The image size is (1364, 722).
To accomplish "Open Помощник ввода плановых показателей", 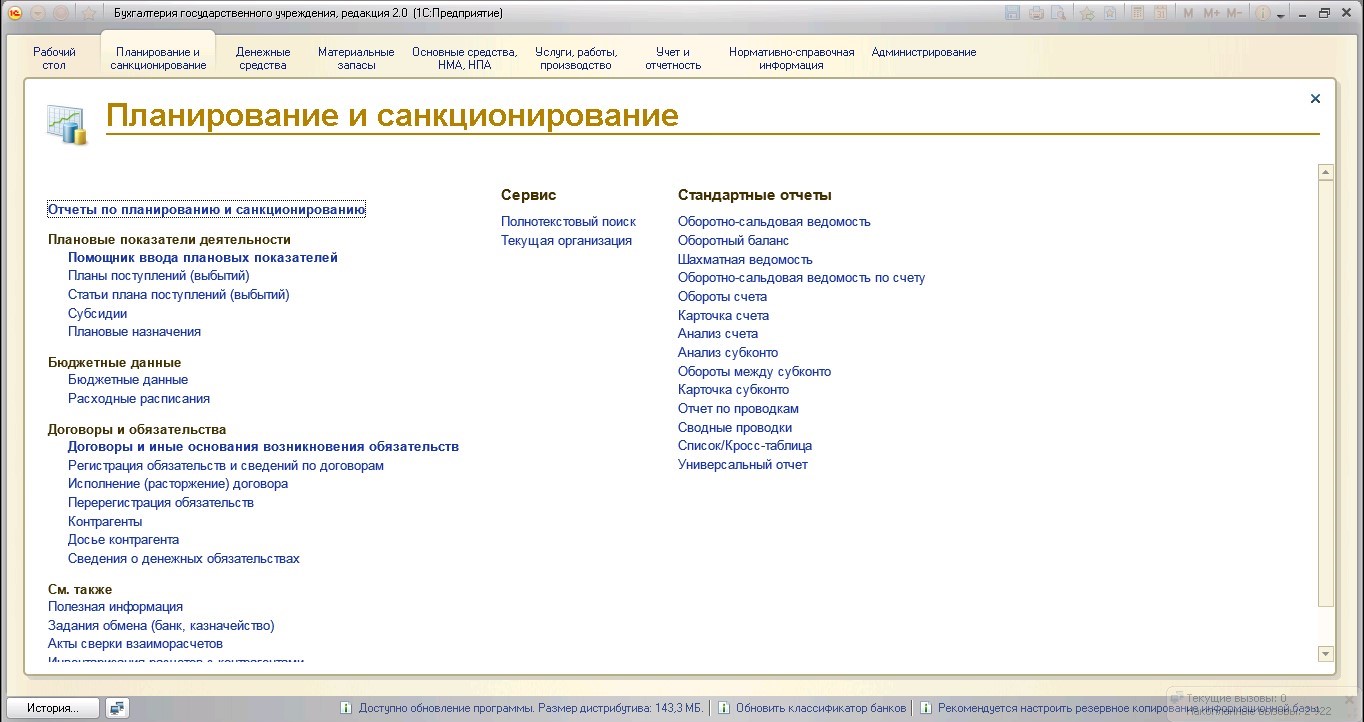I will (x=203, y=257).
